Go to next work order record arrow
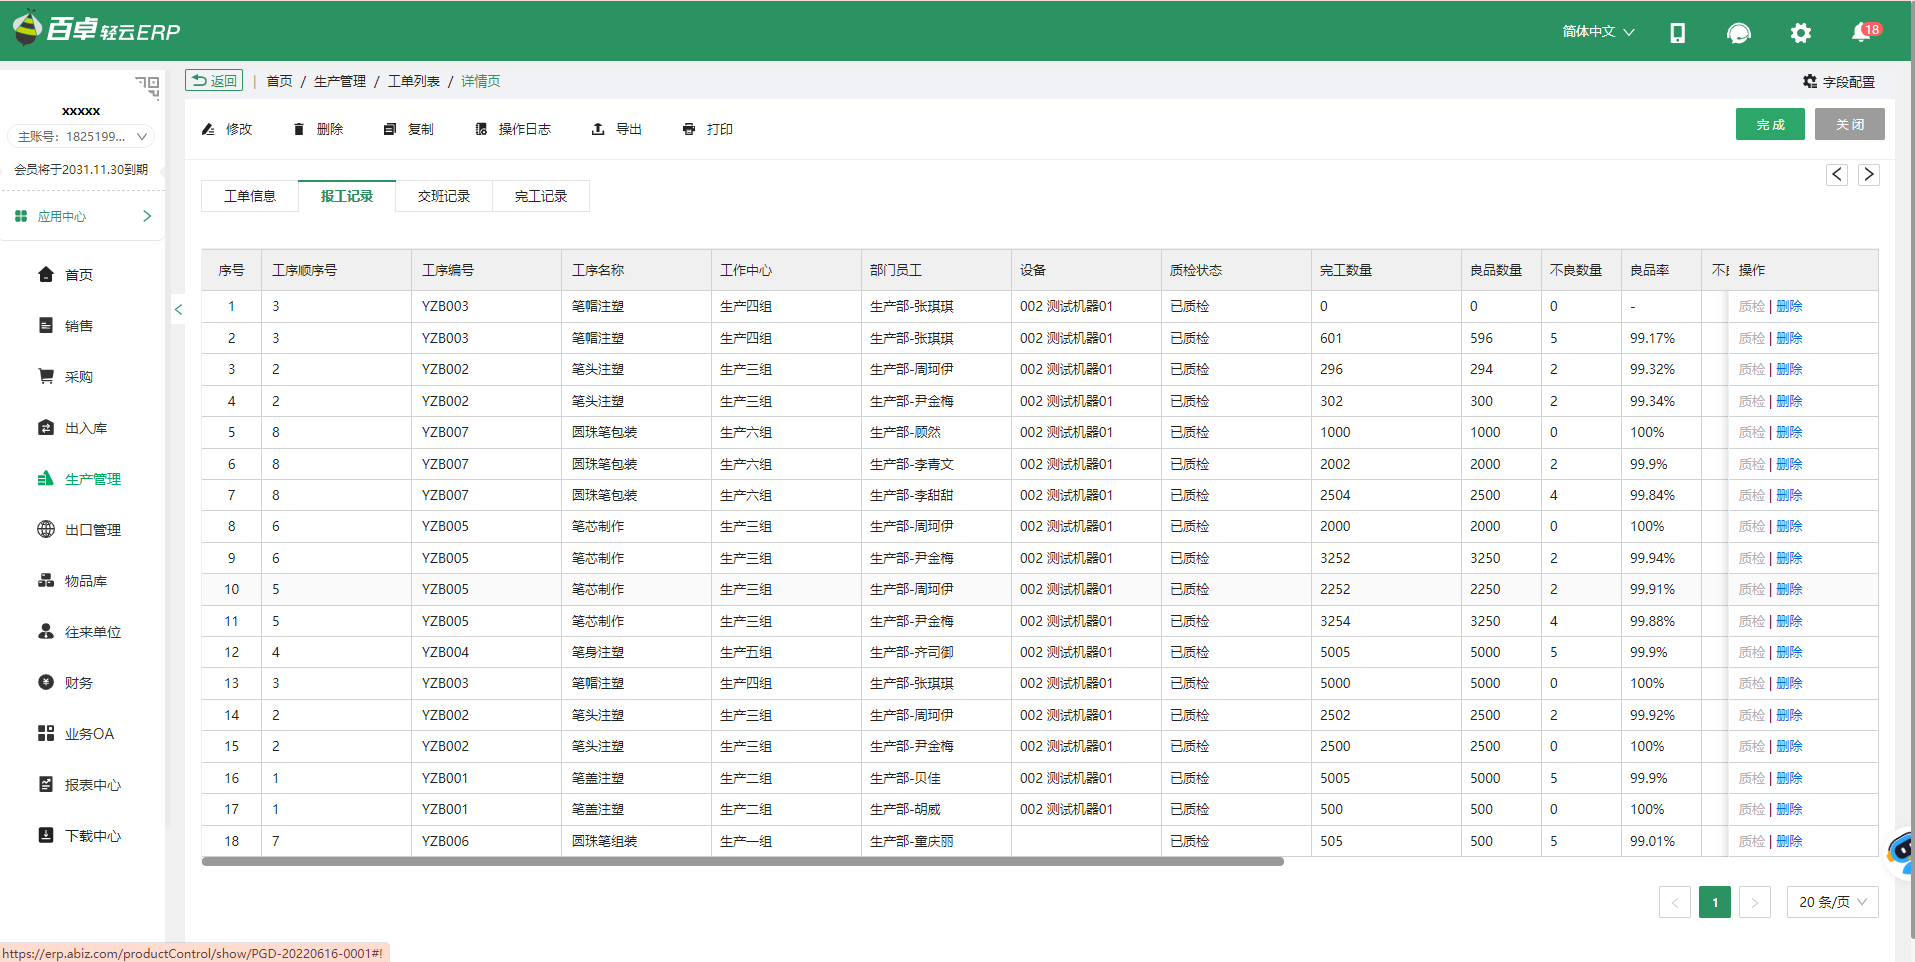Viewport: 1915px width, 962px height. pos(1869,175)
